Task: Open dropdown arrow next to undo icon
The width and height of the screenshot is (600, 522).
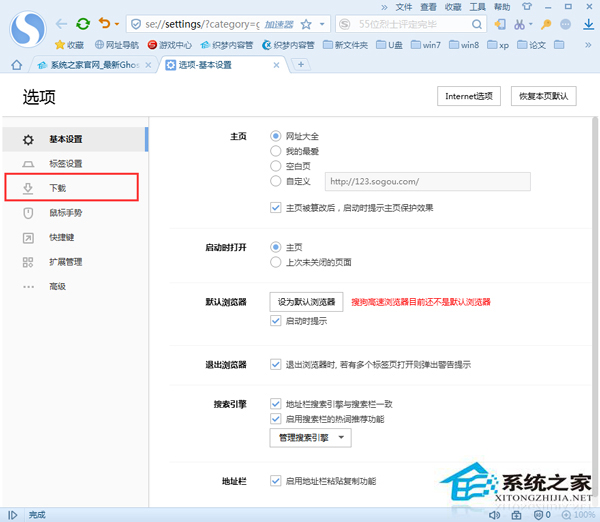Action: coord(116,23)
